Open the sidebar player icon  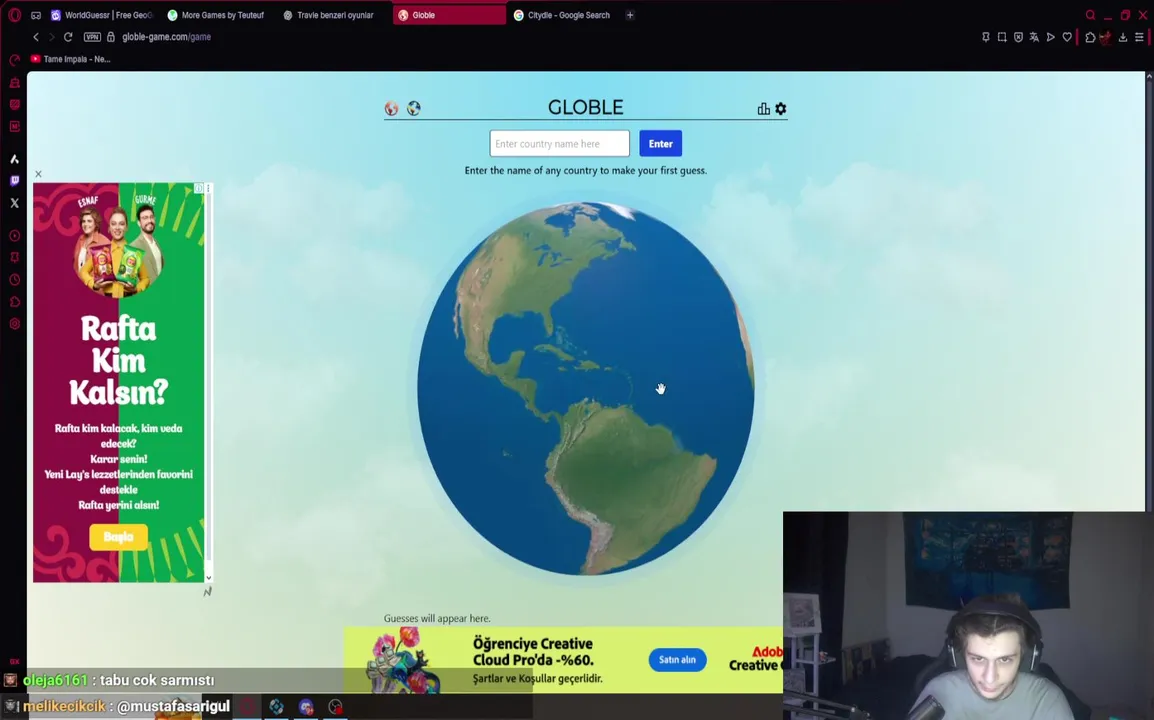(15, 236)
